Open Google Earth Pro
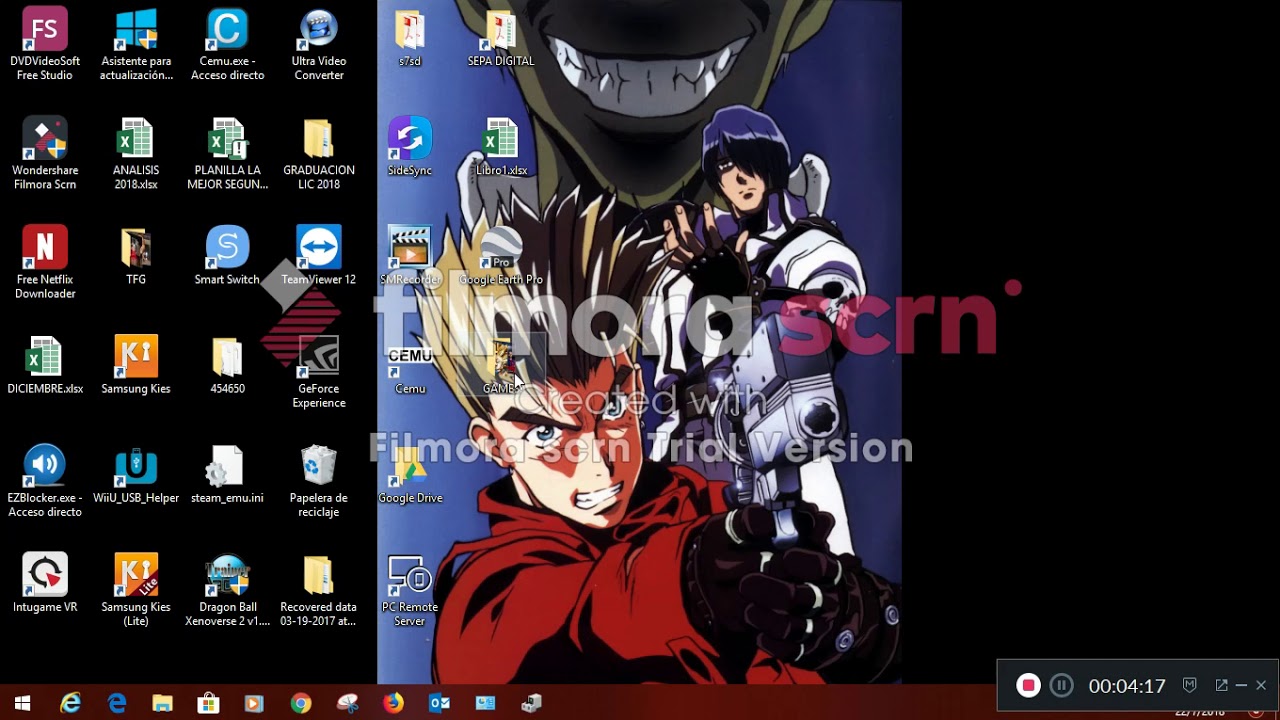 (501, 256)
